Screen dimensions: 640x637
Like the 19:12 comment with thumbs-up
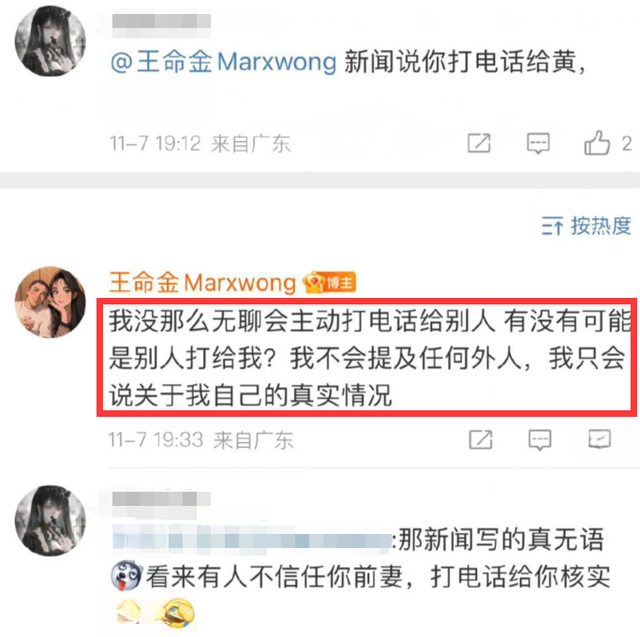pos(597,143)
